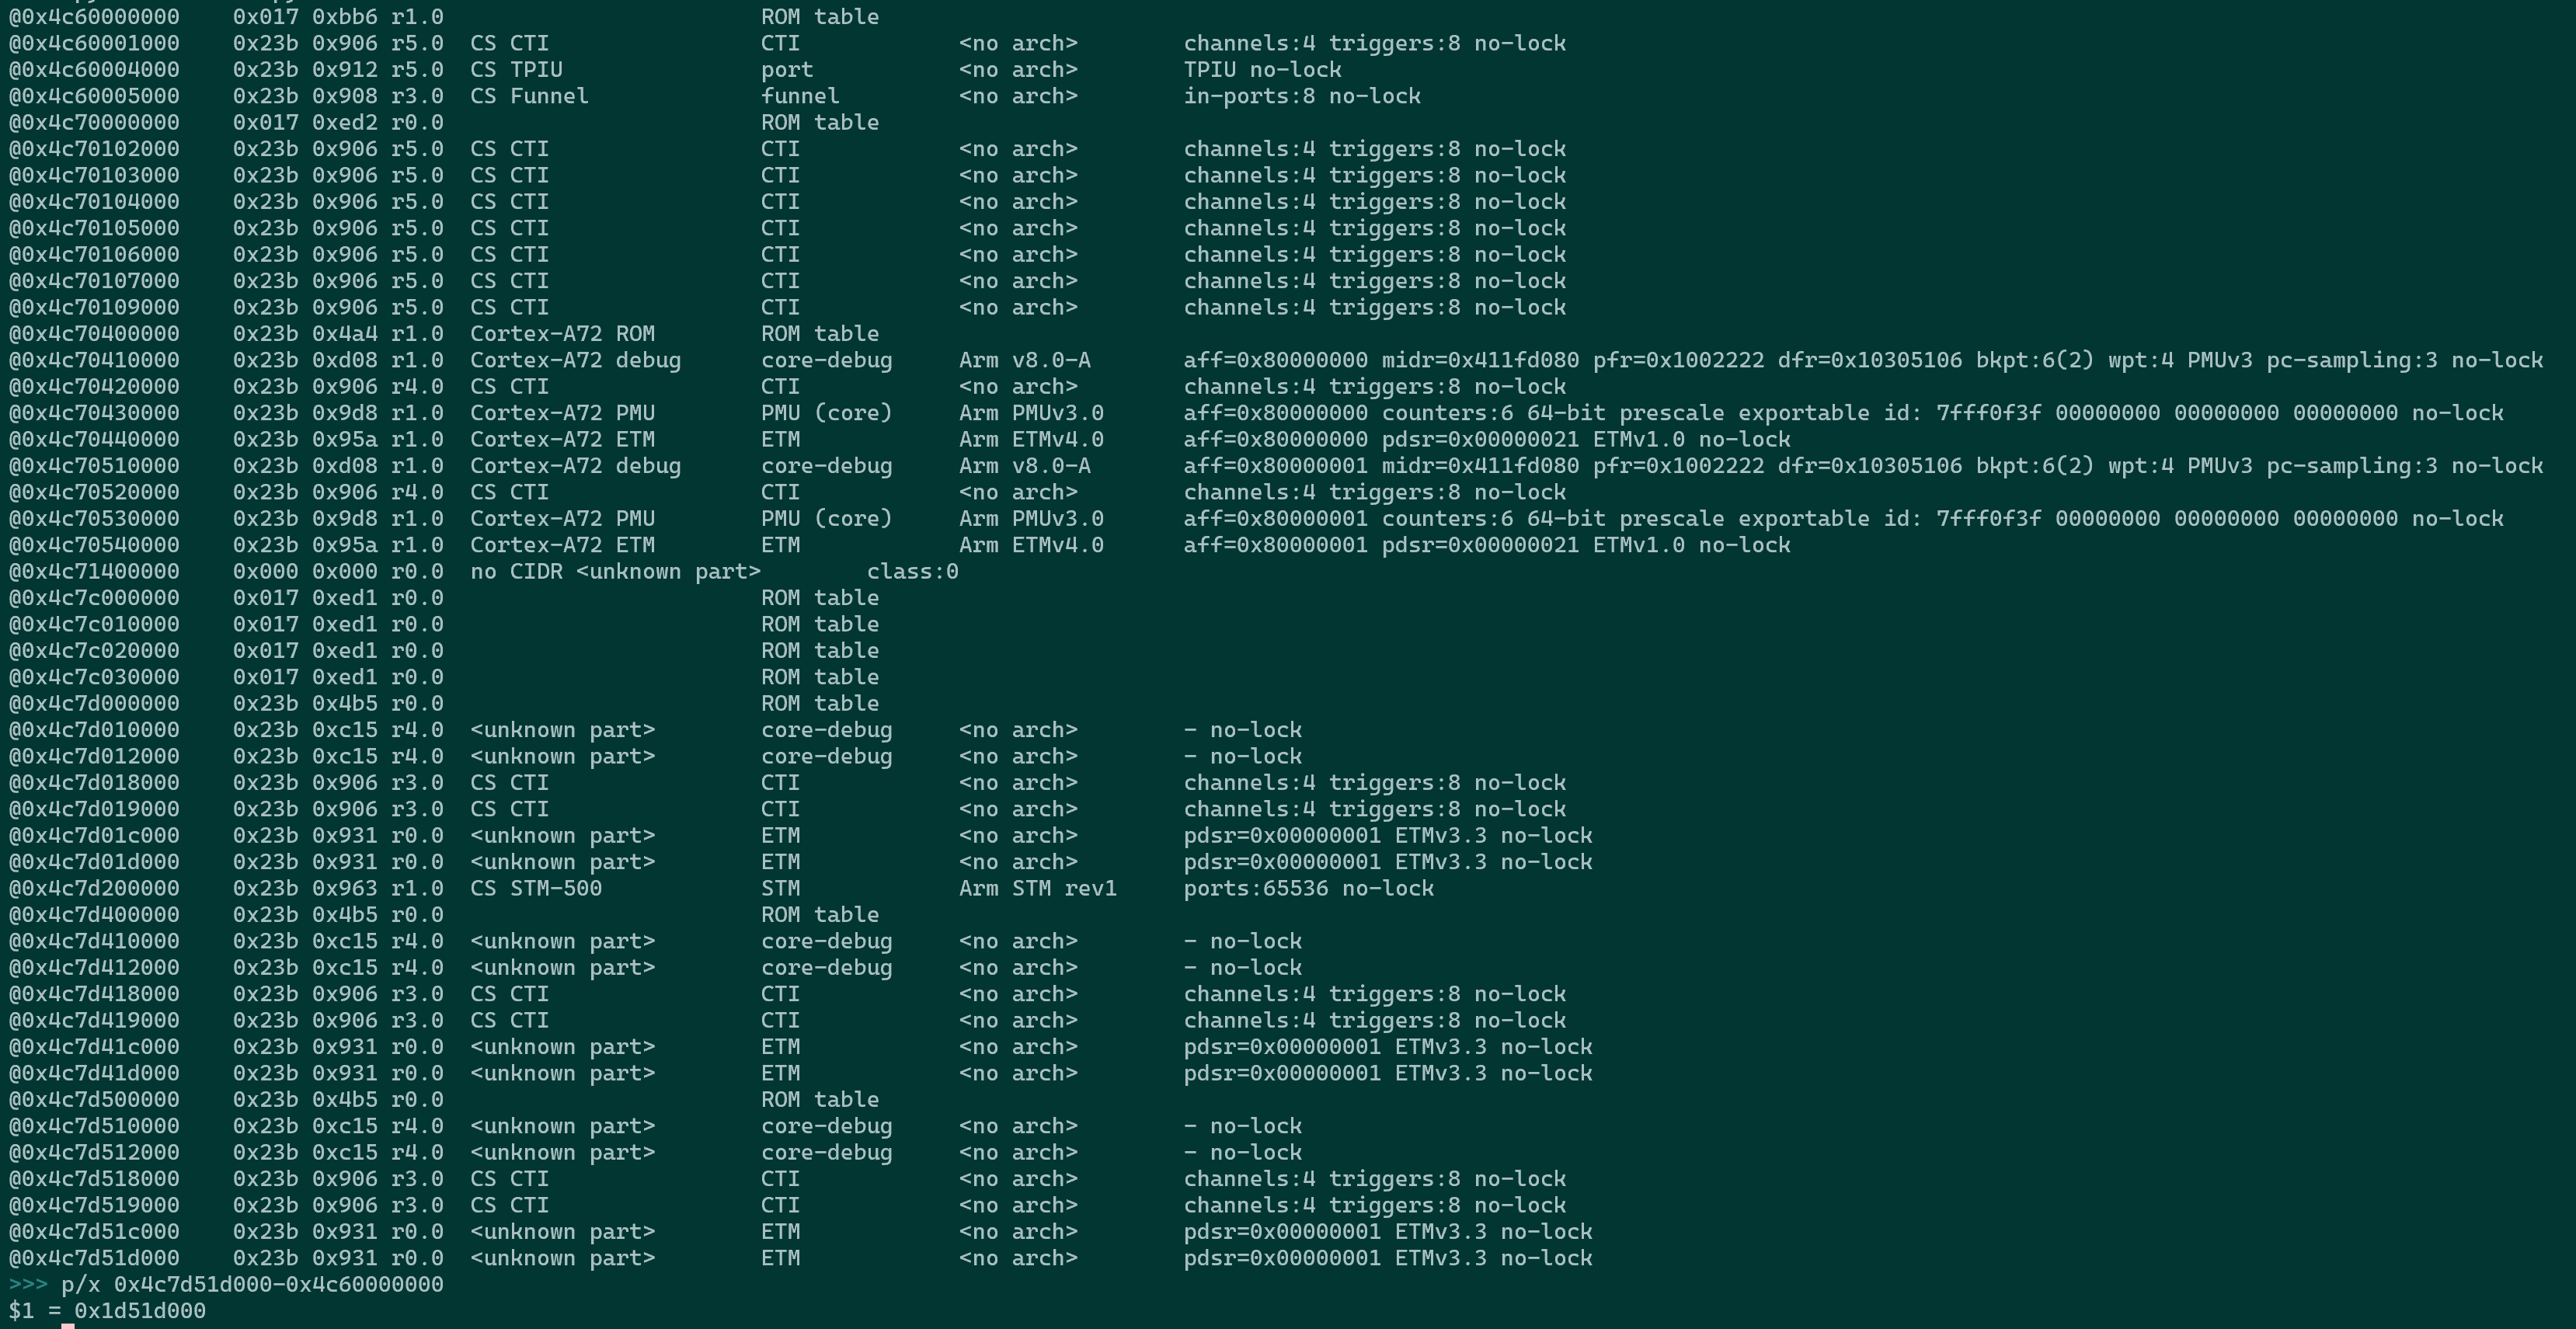Click the 'Arm STM rev1' architecture text

point(1037,888)
